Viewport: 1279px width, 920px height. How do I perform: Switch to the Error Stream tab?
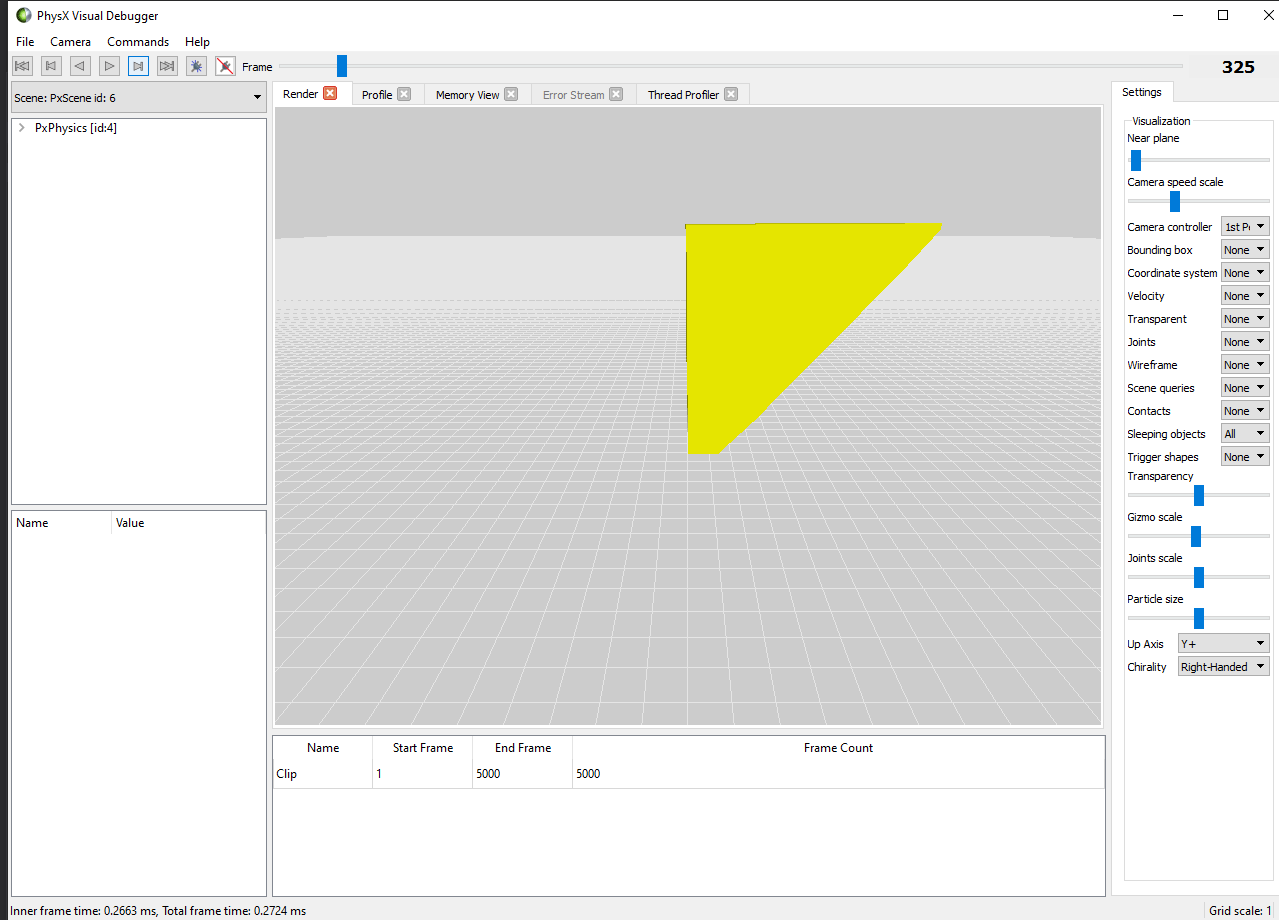tap(573, 95)
